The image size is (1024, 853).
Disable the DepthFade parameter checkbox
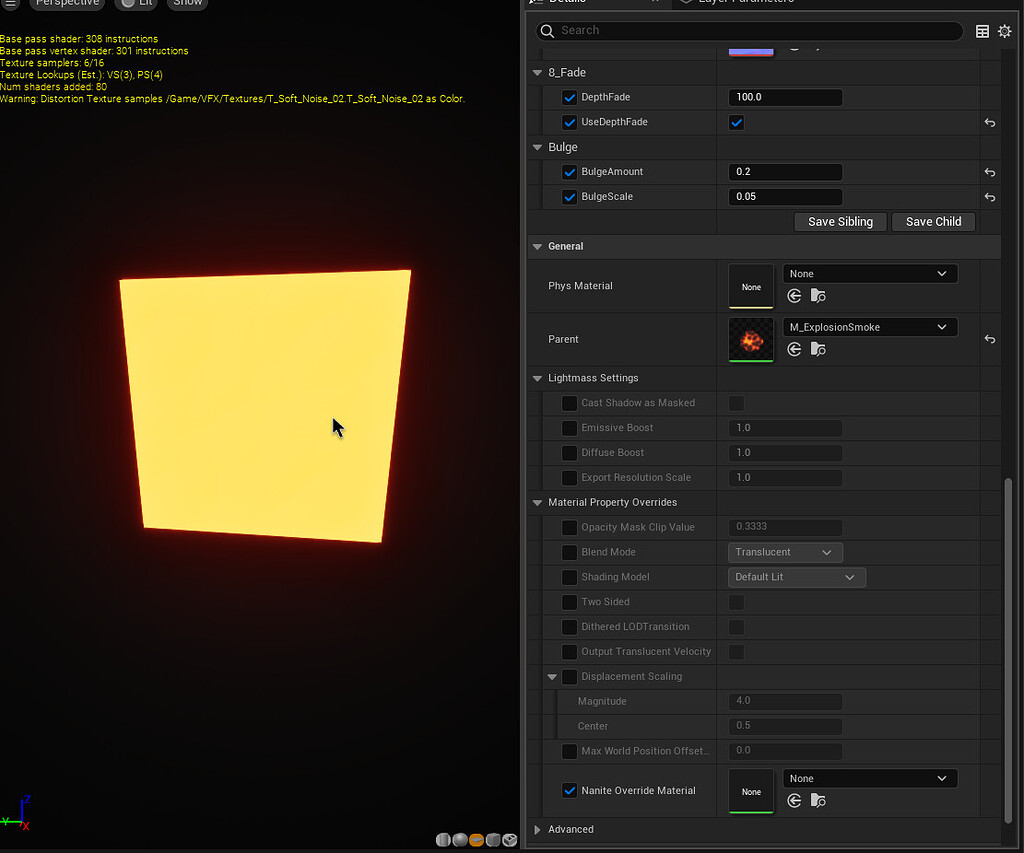569,97
